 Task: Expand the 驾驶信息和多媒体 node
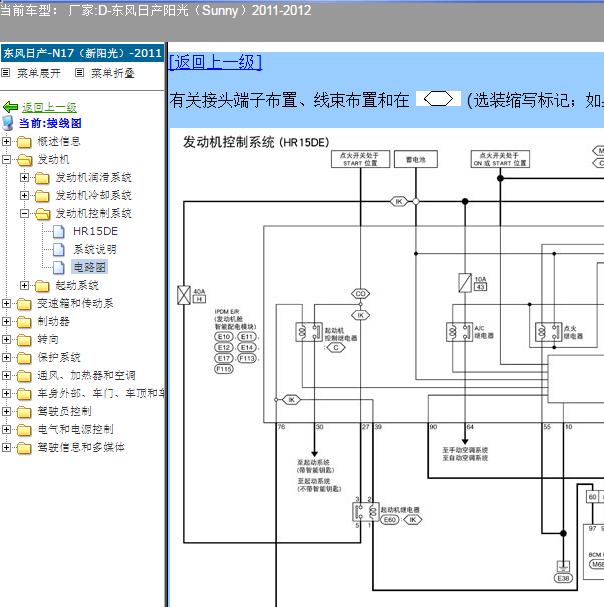6,448
